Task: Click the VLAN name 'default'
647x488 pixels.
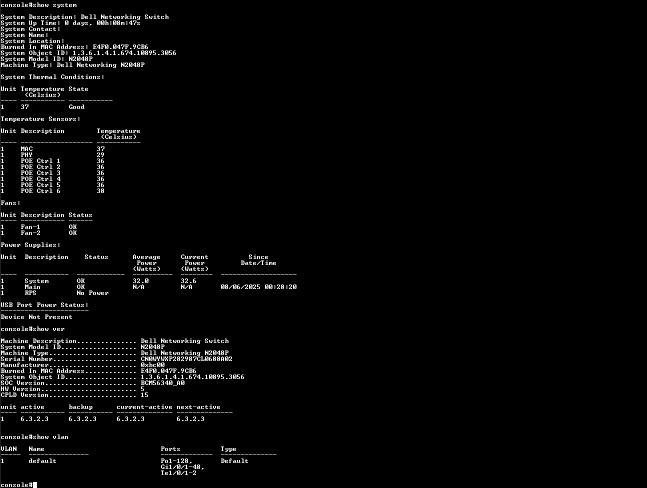Action: [43, 461]
